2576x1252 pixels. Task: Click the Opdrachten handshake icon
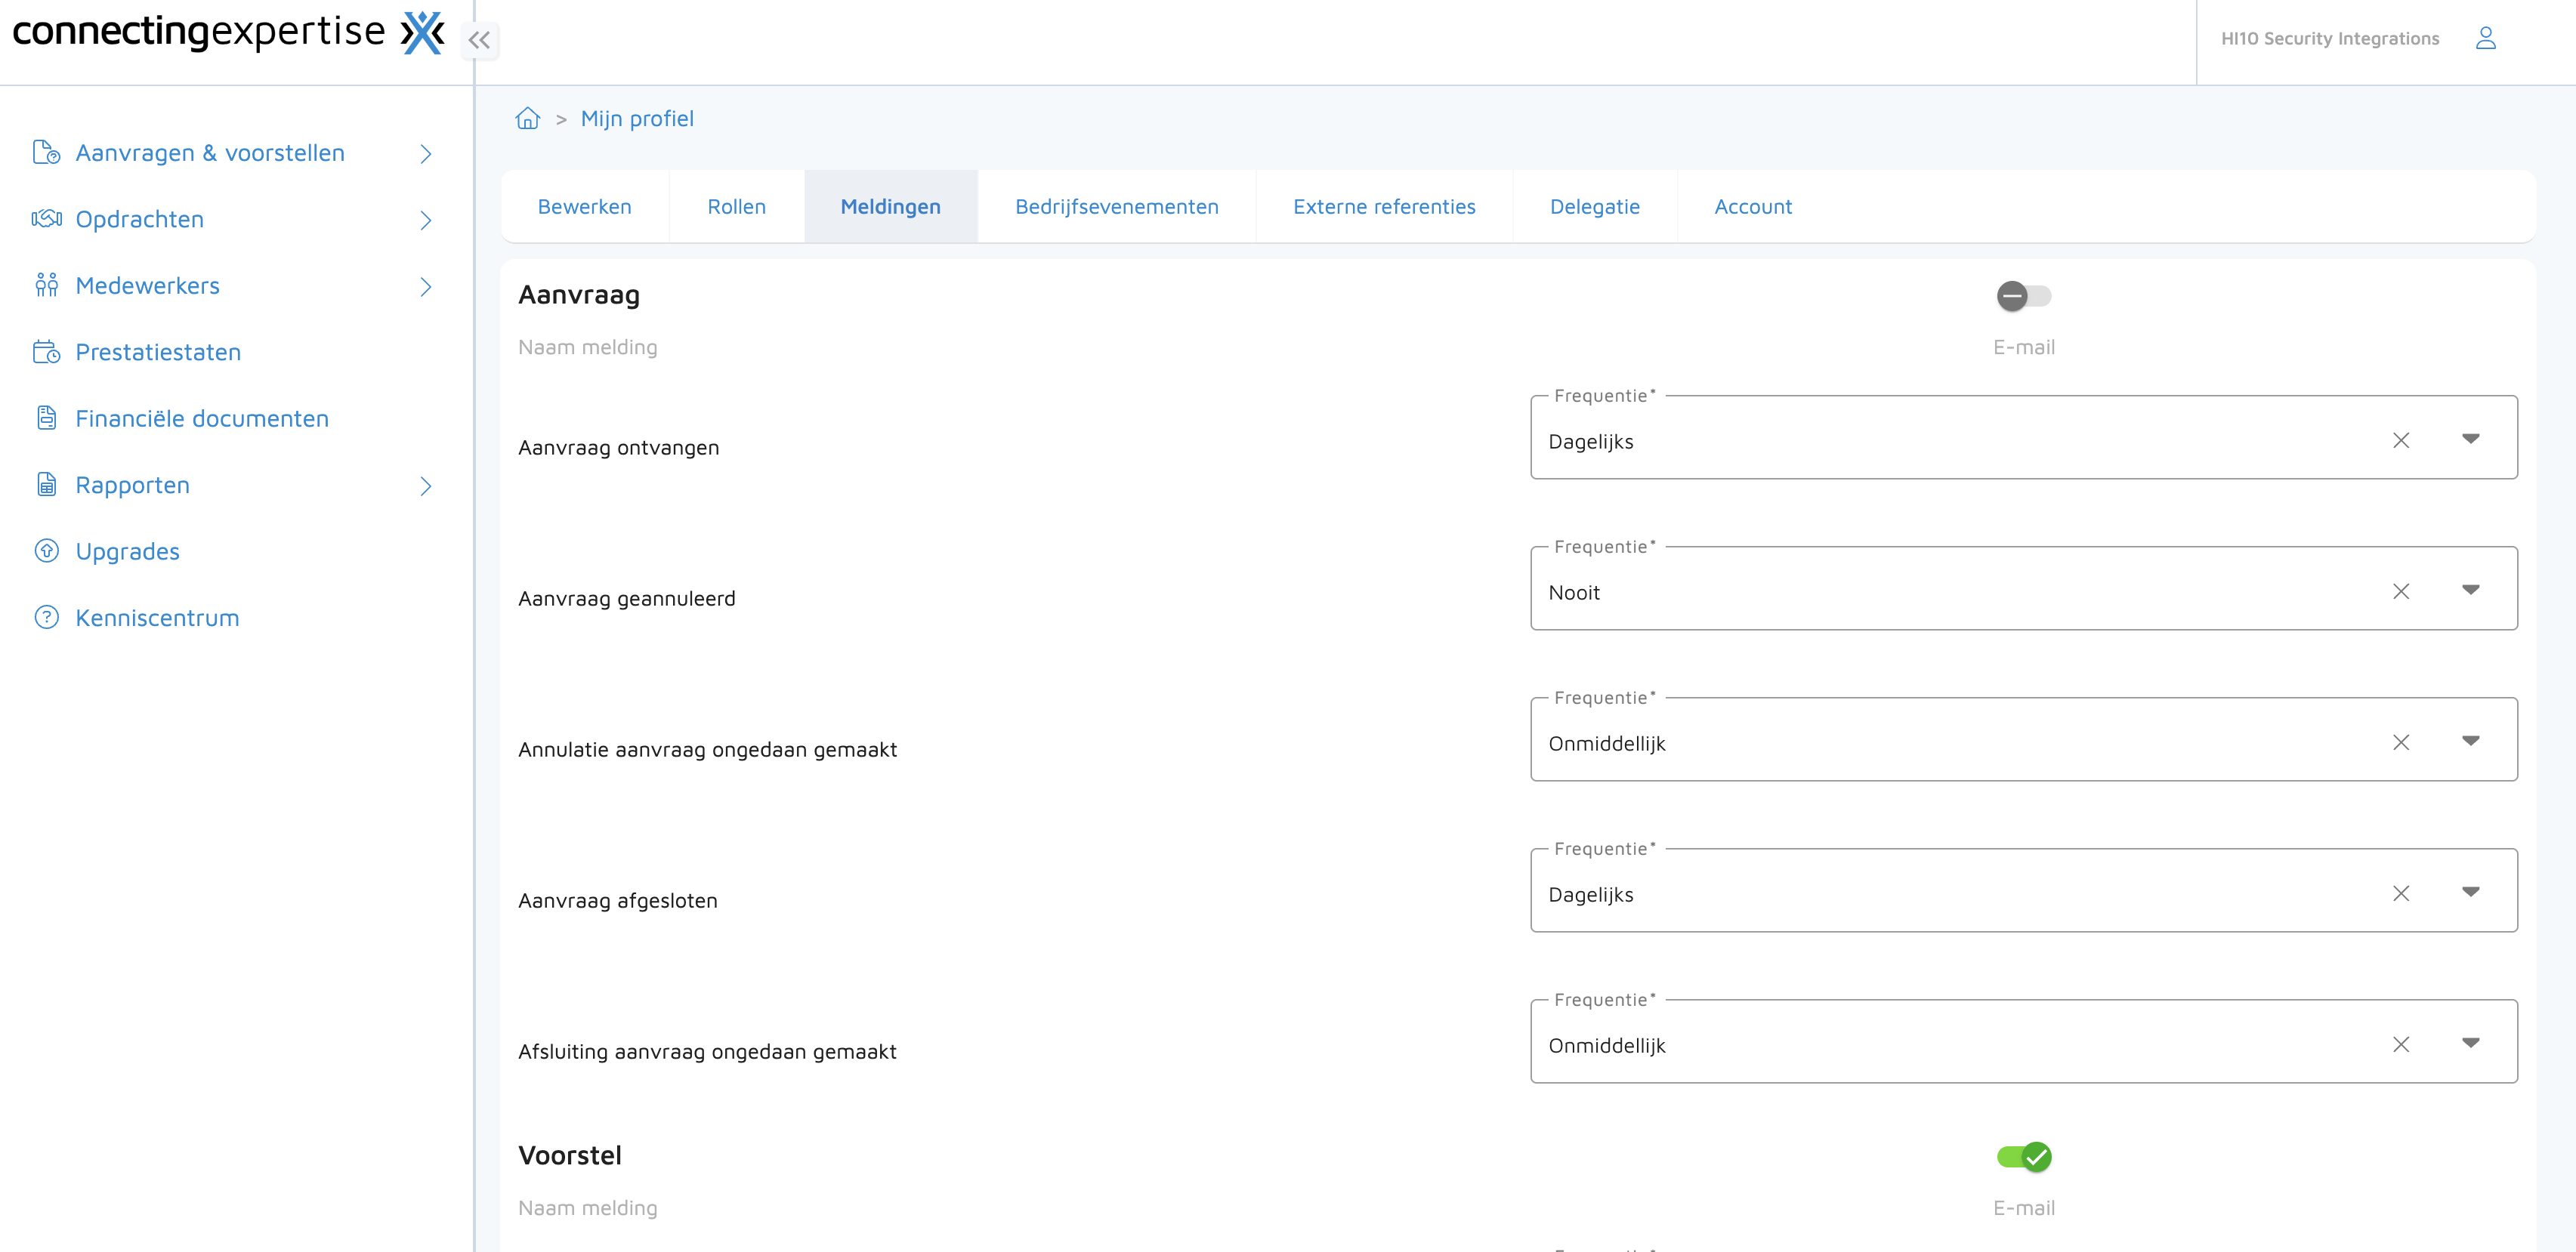(46, 219)
